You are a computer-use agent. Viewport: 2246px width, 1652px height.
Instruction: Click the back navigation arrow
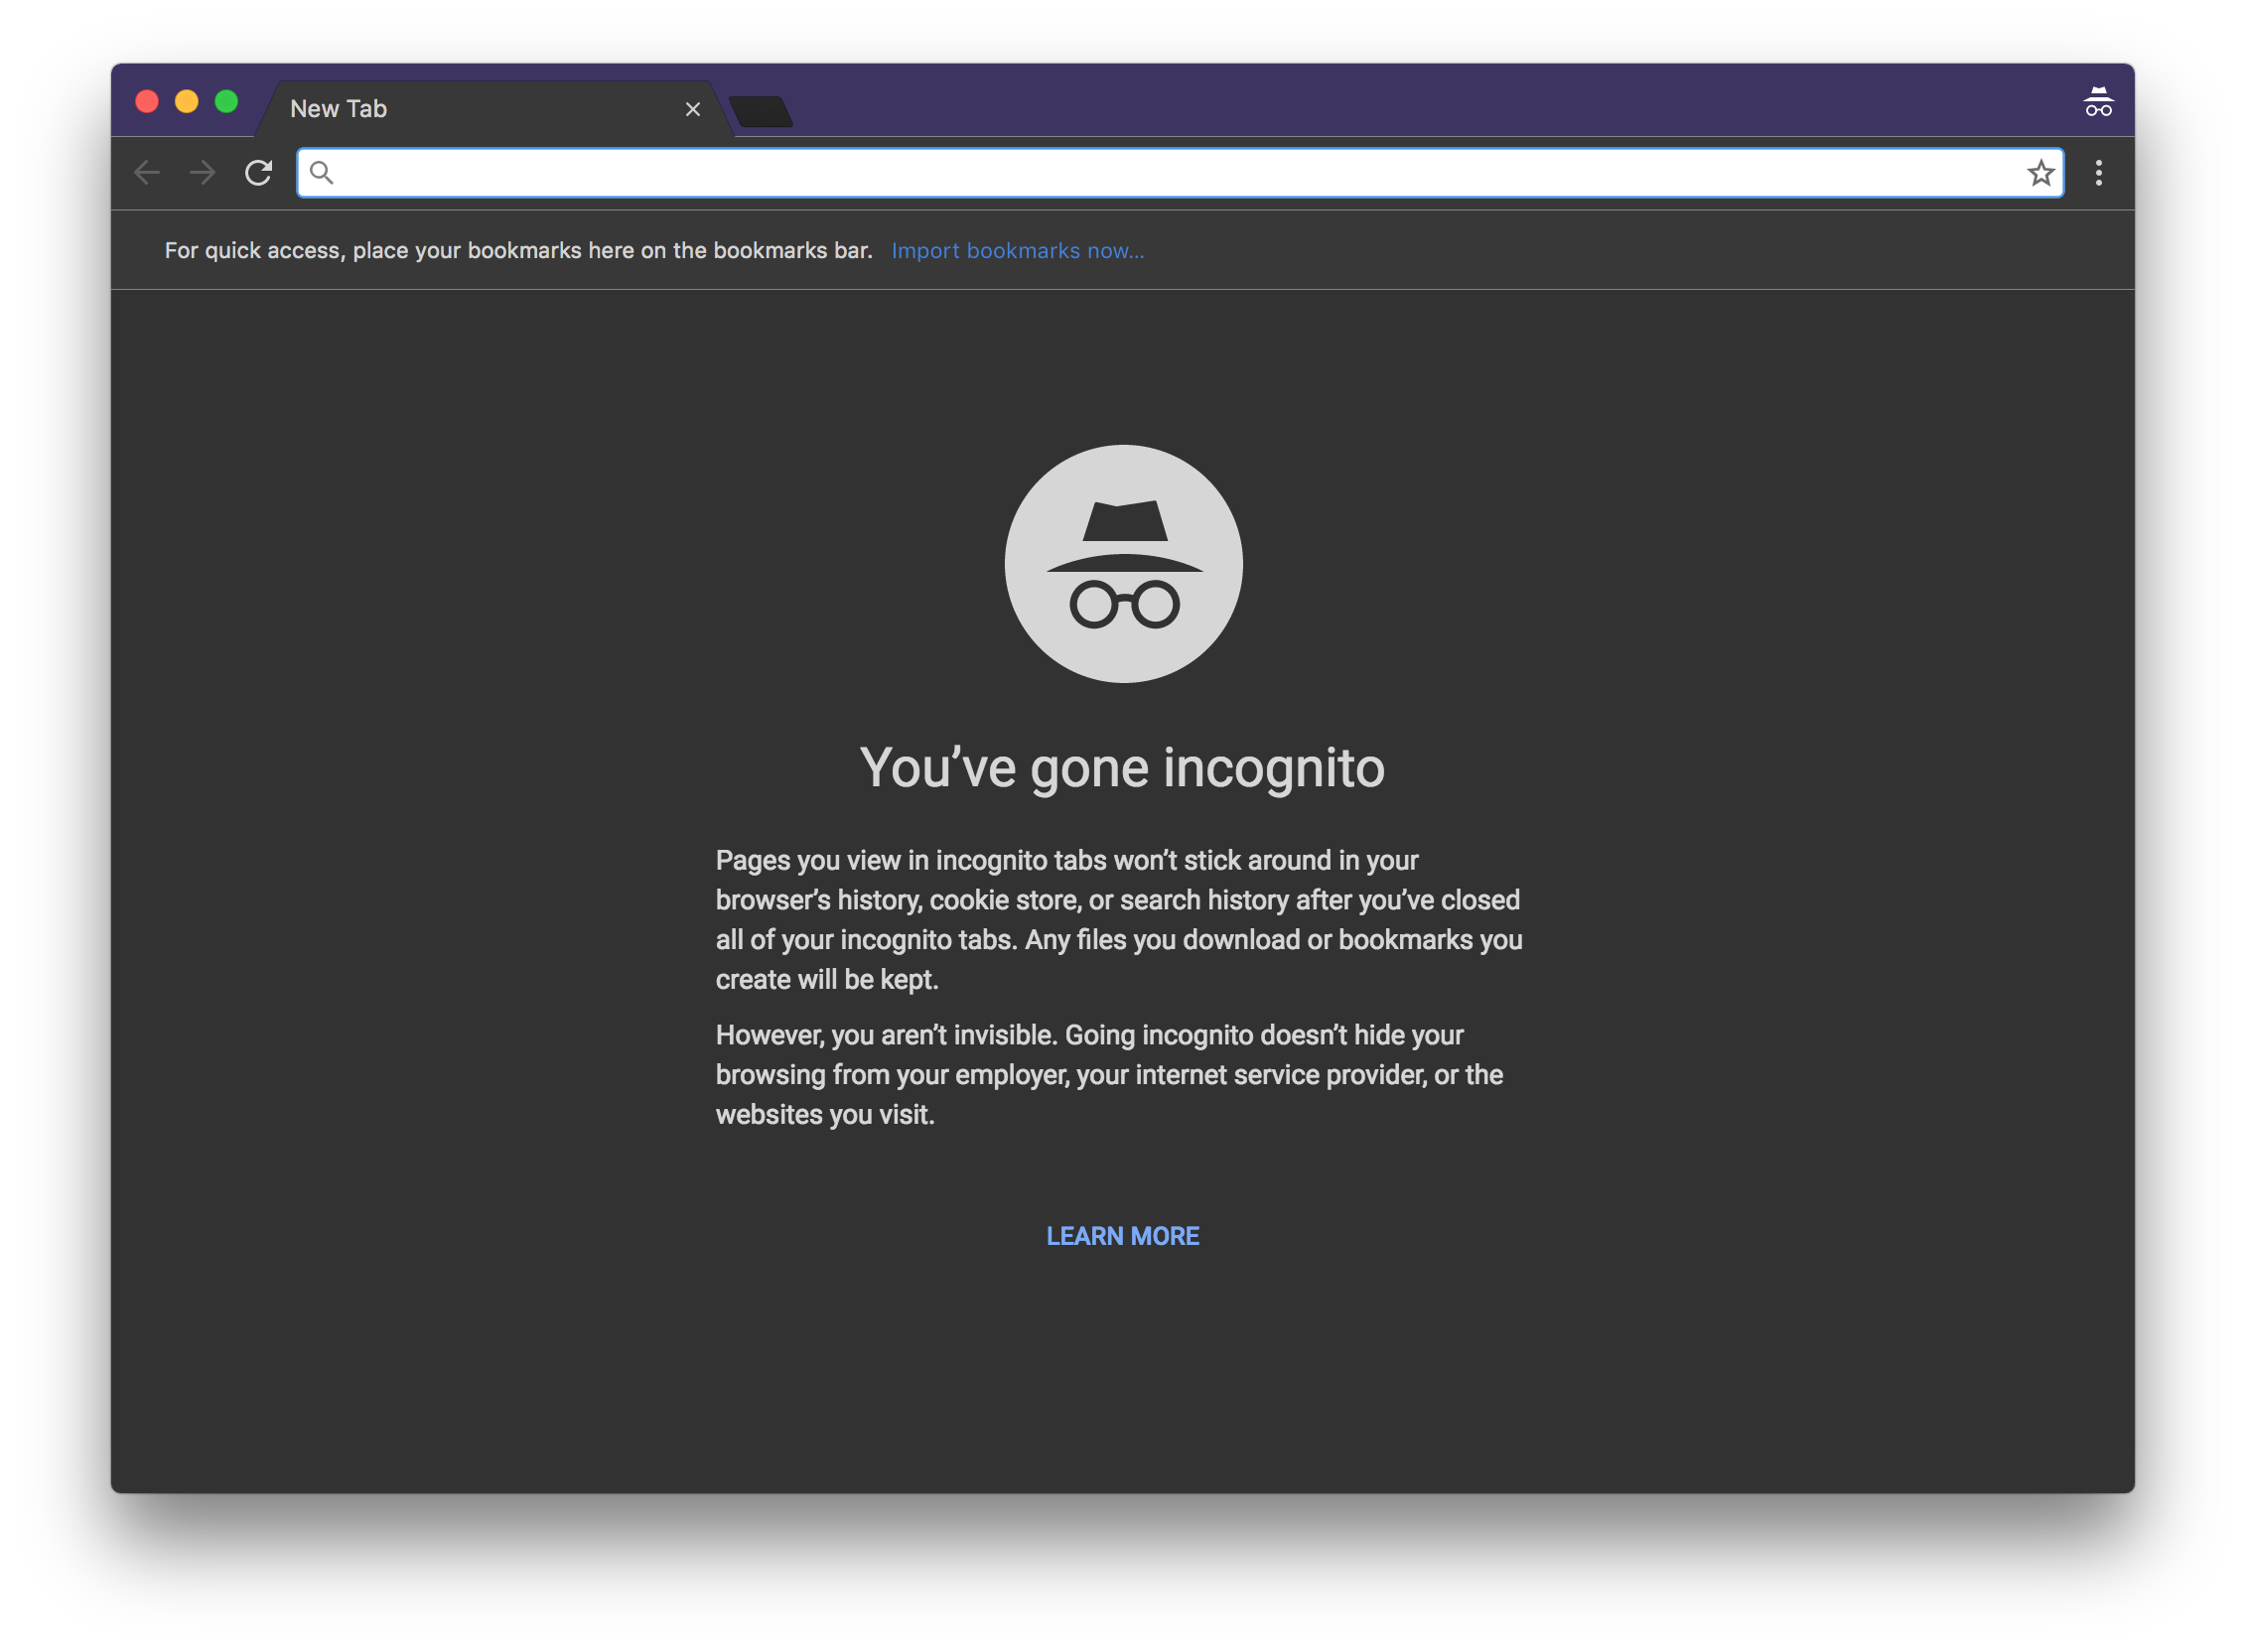pyautogui.click(x=147, y=173)
